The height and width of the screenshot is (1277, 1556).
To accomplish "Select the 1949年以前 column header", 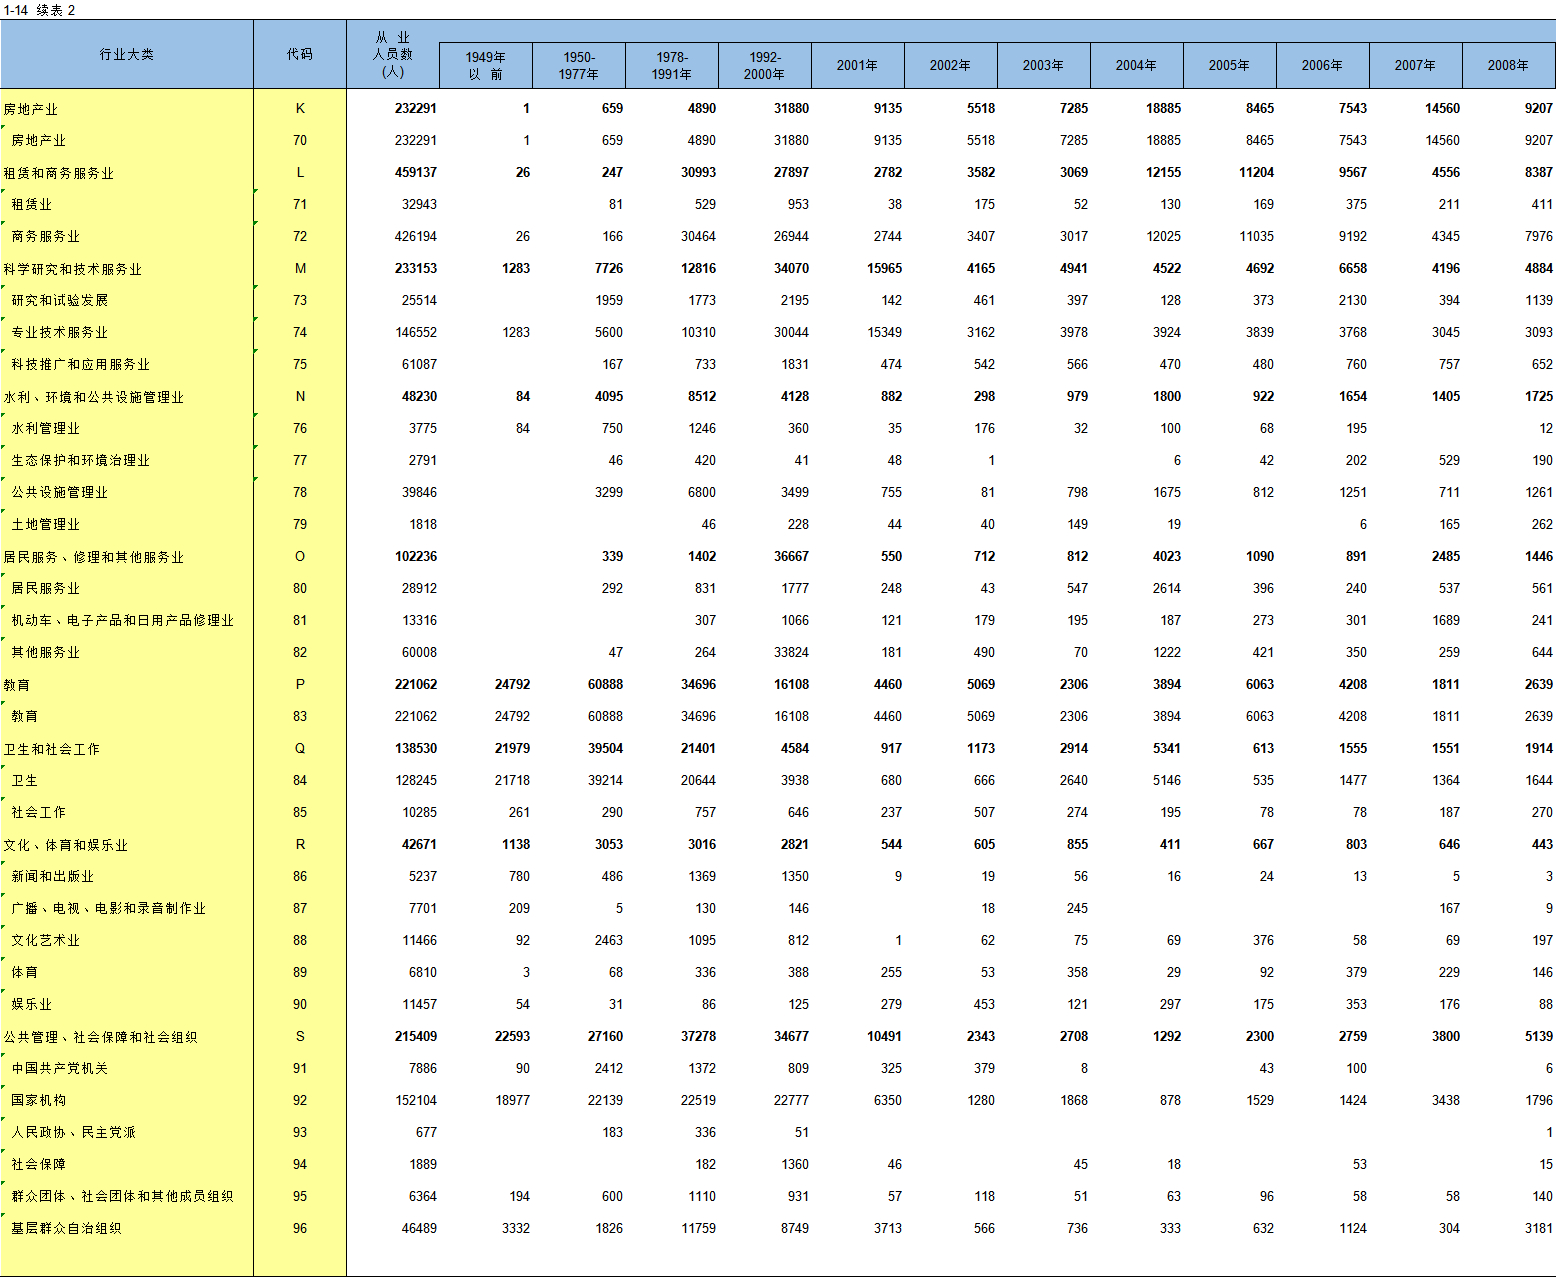I will [x=486, y=66].
